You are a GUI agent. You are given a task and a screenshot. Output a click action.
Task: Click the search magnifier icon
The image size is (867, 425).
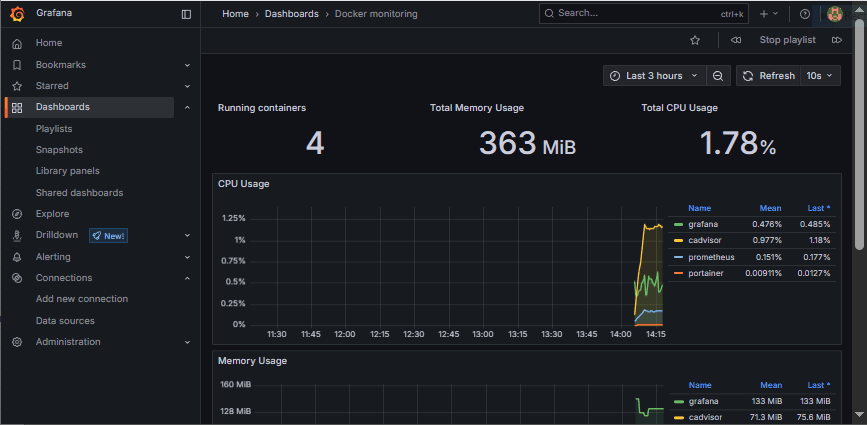[x=549, y=13]
